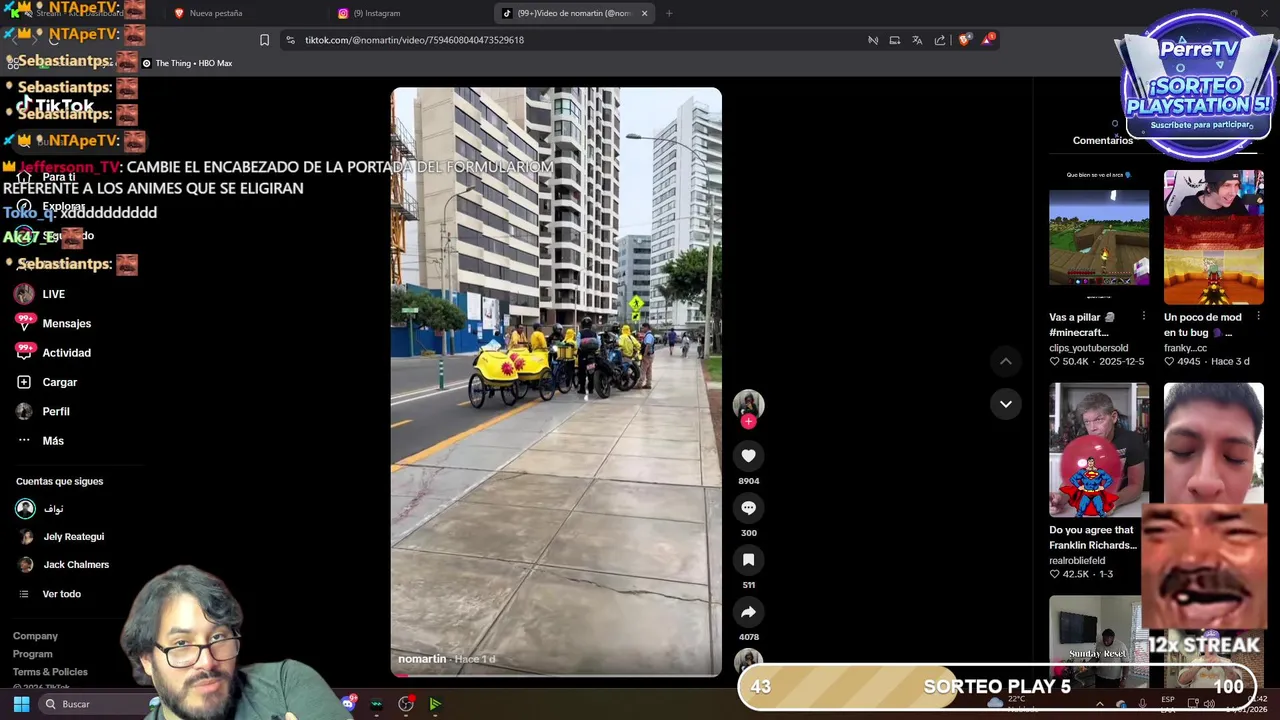Click inside the playing TikTok video
Viewport: 1280px width, 720px height.
(x=556, y=380)
